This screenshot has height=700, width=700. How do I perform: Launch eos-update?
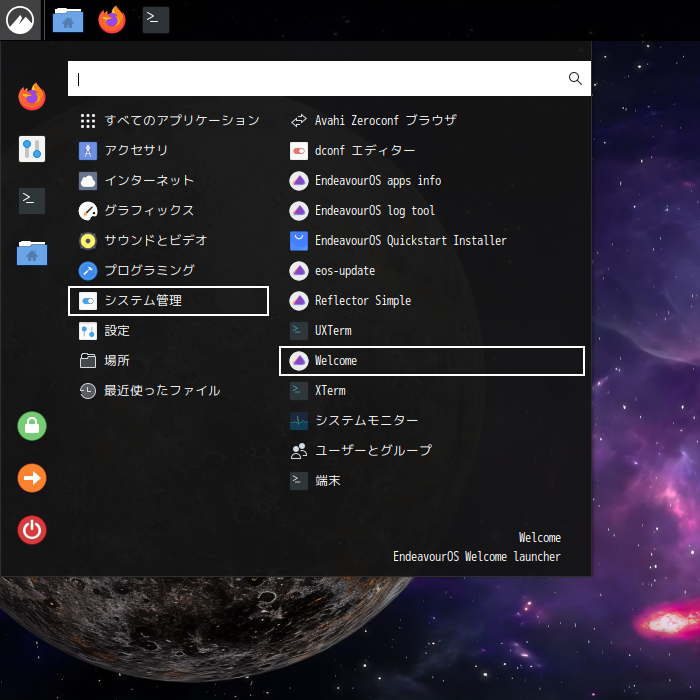pyautogui.click(x=432, y=271)
